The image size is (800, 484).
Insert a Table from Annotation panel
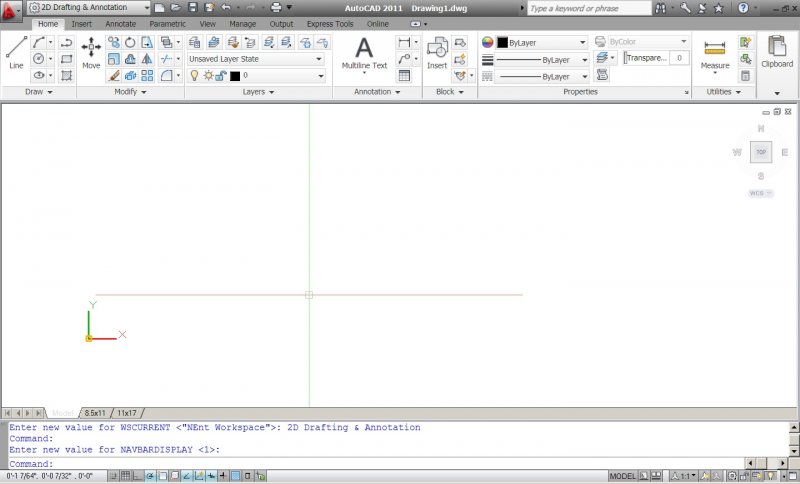404,75
